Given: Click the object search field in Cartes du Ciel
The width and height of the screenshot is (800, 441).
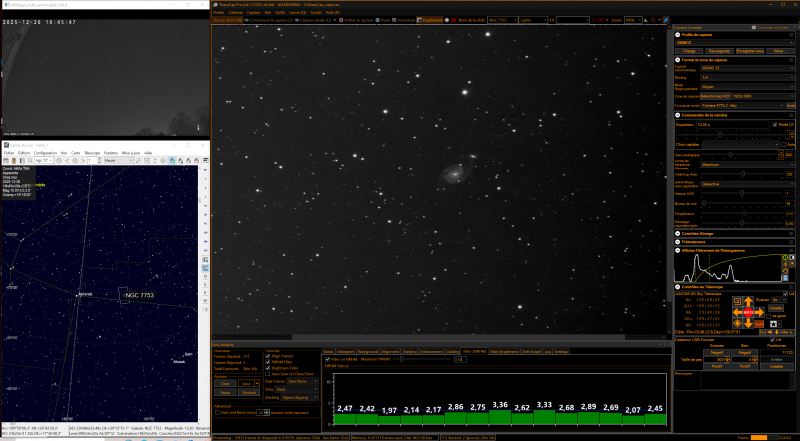Looking at the screenshot, I should tap(43, 160).
